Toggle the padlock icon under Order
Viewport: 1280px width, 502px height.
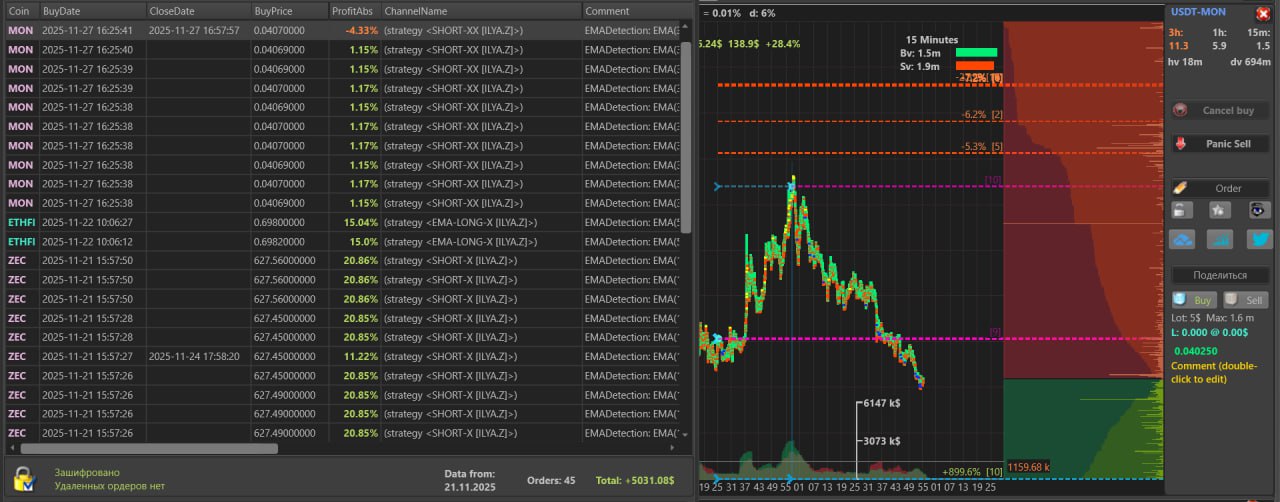point(1181,210)
